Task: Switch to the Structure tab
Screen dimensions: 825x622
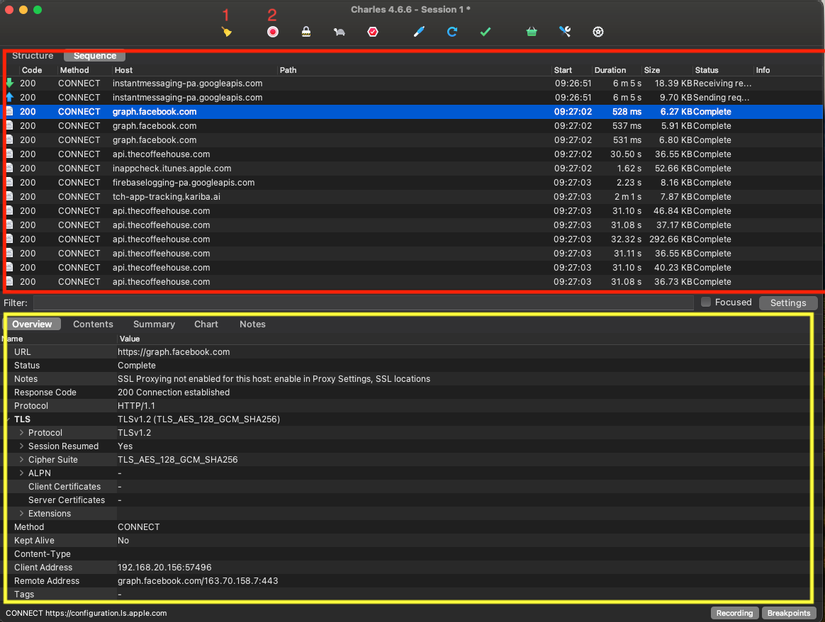Action: (33, 55)
